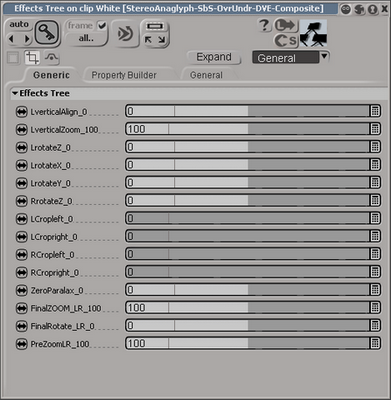Click the LverticalZoom_100 slider

pyautogui.click(x=269, y=129)
